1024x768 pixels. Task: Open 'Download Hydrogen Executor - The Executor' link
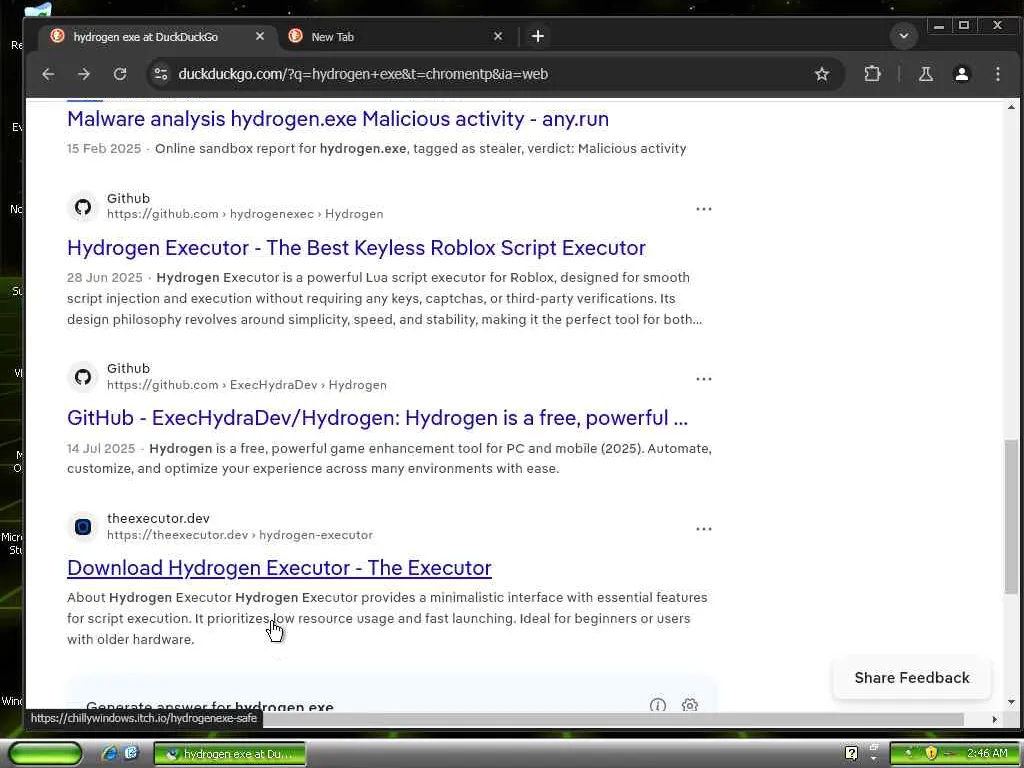[279, 568]
